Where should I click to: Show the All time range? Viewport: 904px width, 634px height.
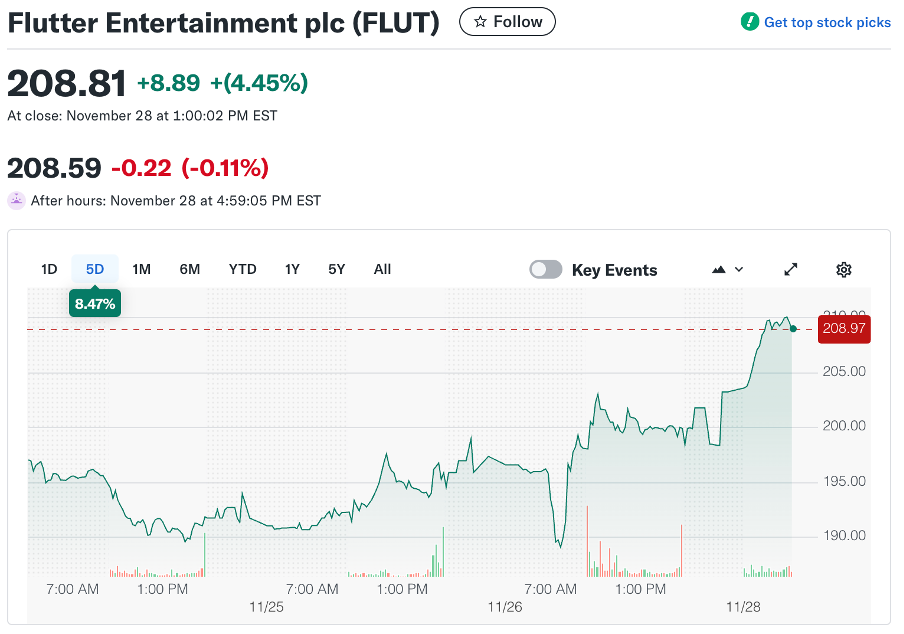[382, 269]
